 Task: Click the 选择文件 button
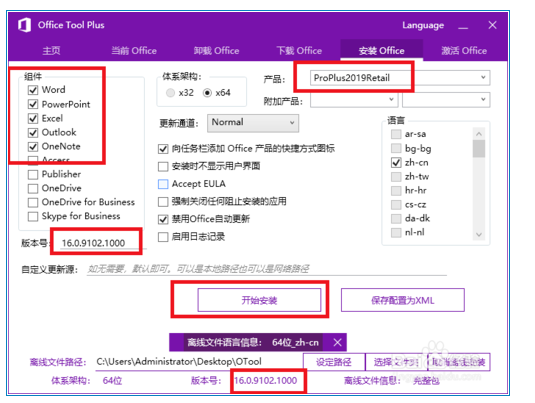(396, 362)
